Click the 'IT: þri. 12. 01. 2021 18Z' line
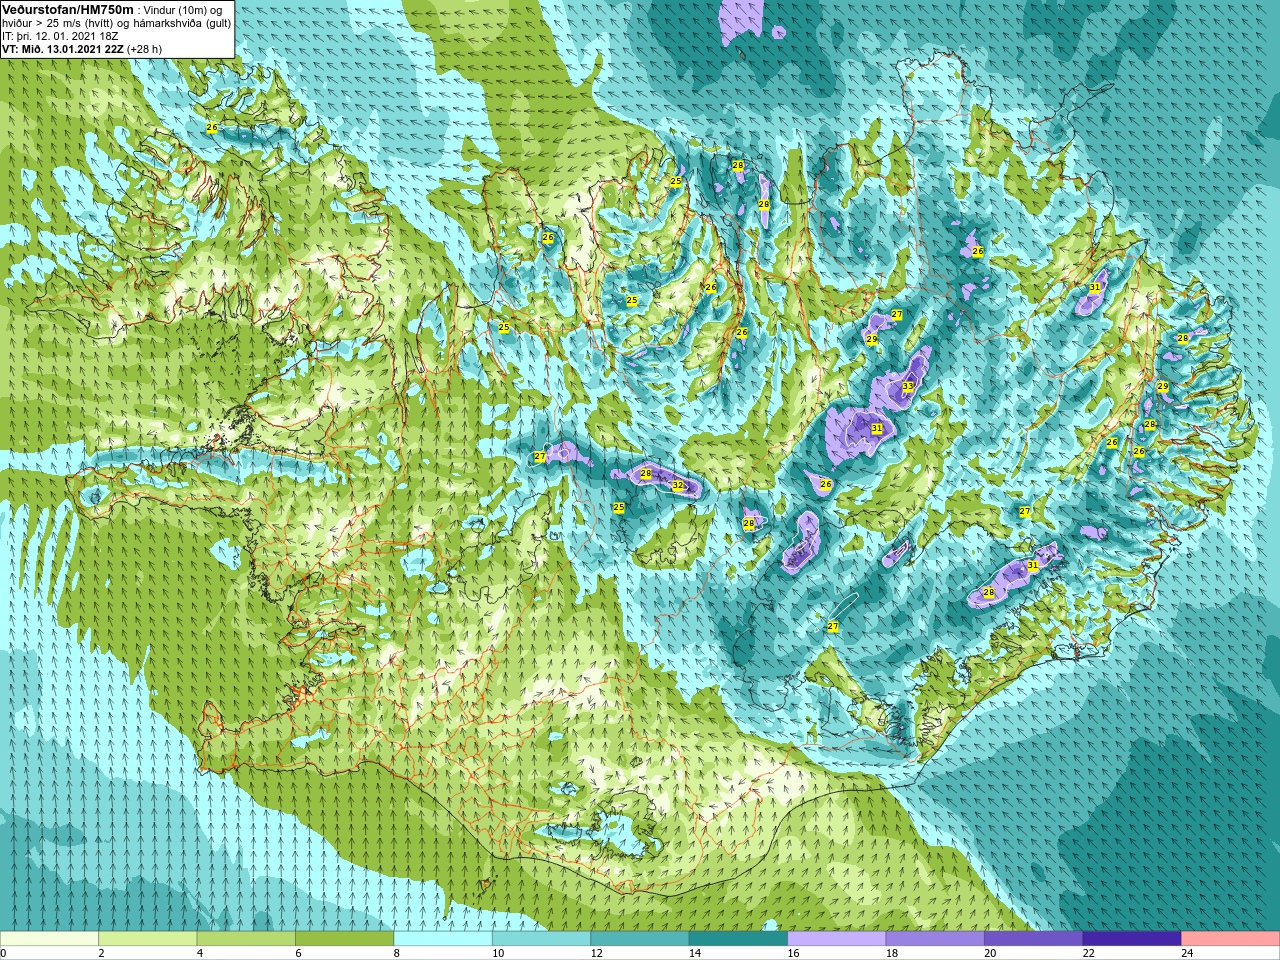The image size is (1280, 960). pos(60,36)
